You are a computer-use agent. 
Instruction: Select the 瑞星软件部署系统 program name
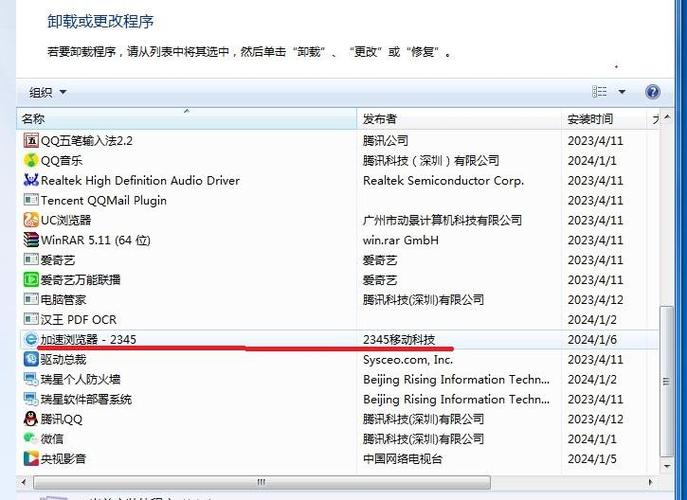86,399
